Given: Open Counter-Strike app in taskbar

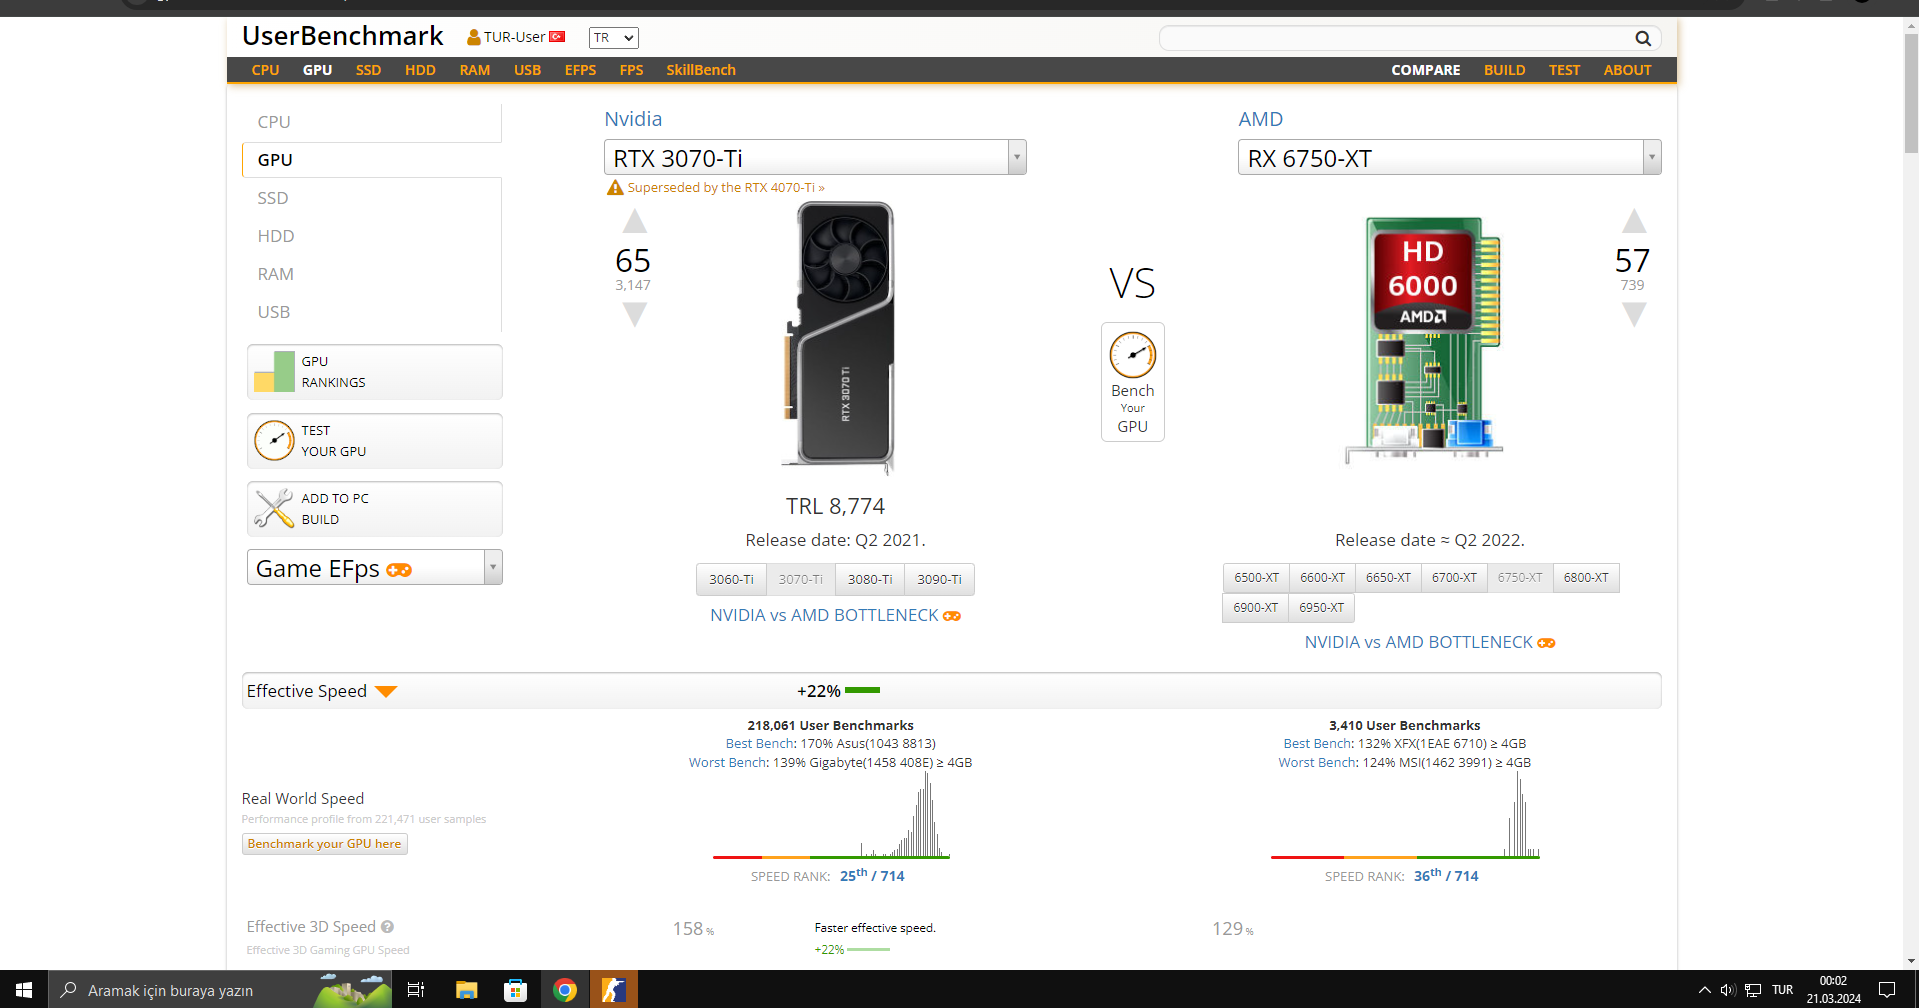Looking at the screenshot, I should coord(613,990).
